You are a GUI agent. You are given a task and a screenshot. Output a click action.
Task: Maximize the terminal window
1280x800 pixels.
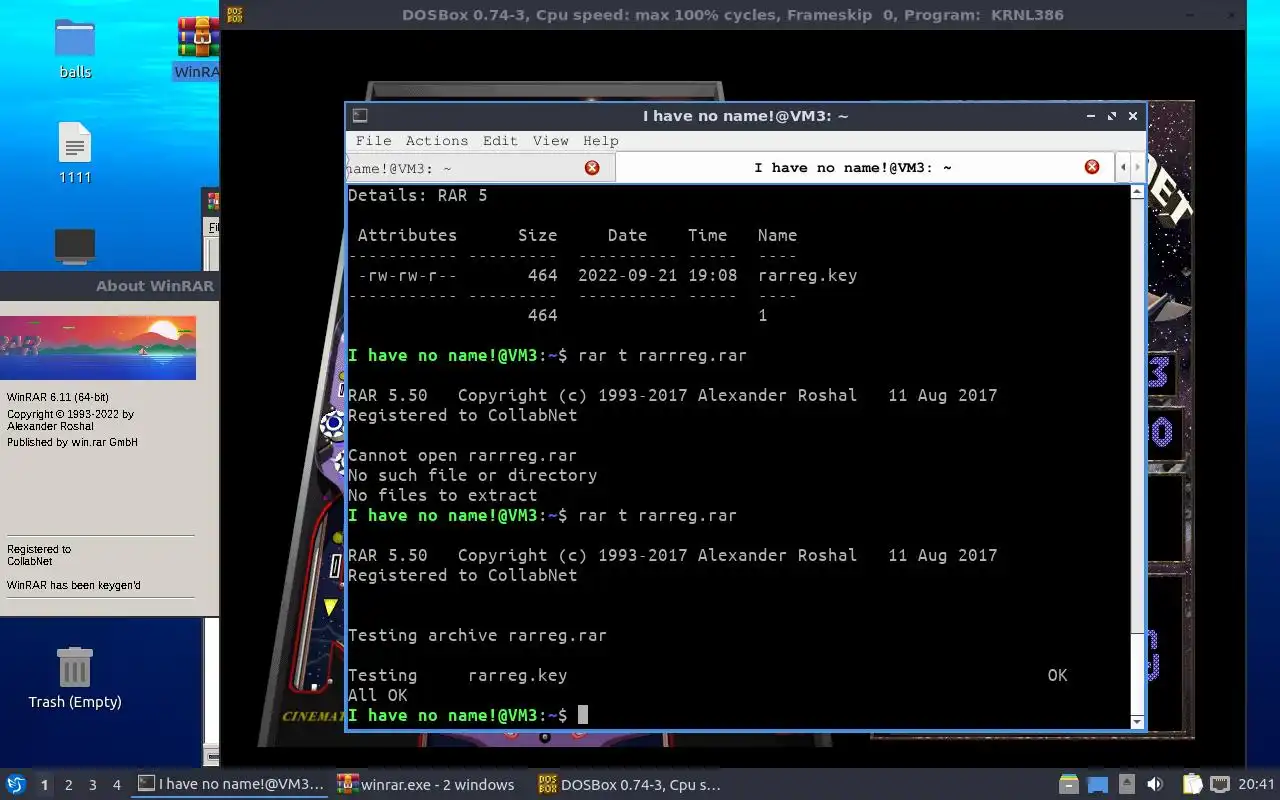(x=1112, y=116)
